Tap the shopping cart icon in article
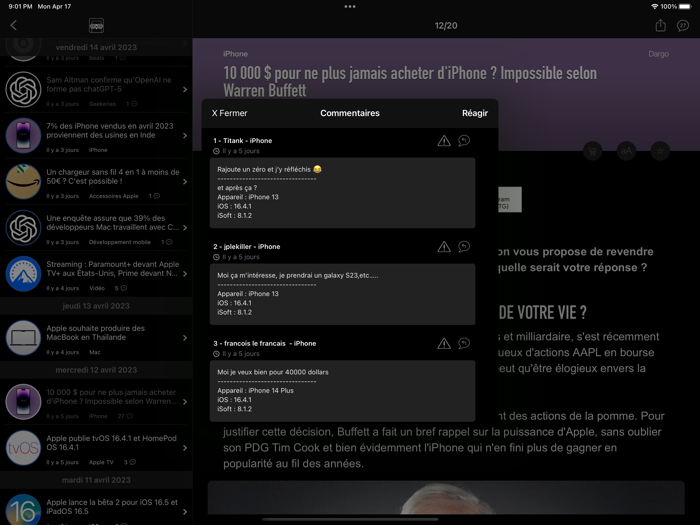Image resolution: width=700 pixels, height=525 pixels. click(x=592, y=151)
